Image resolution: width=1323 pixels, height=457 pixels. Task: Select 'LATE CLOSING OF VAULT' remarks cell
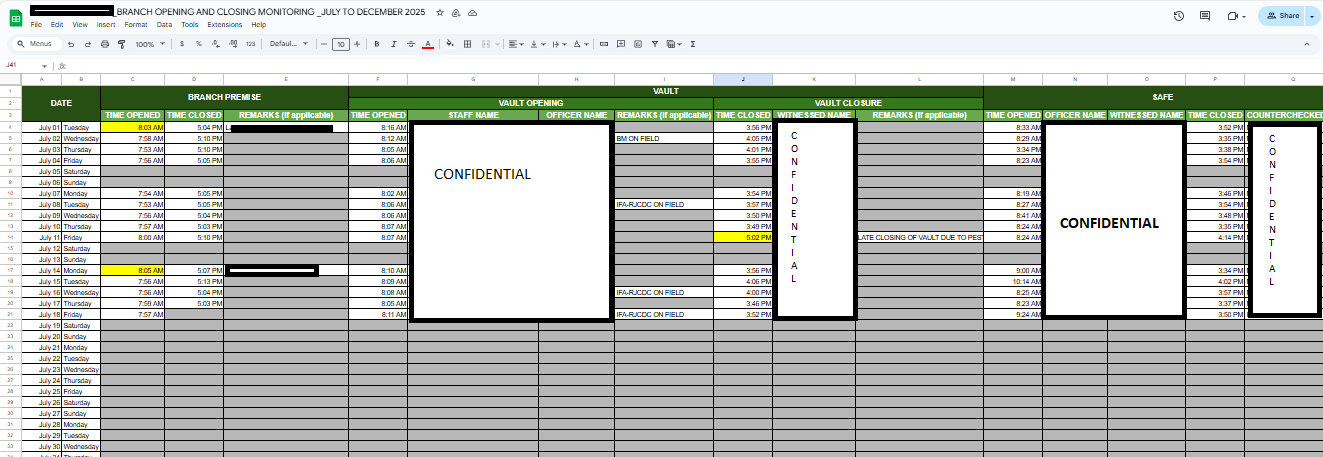pos(919,237)
